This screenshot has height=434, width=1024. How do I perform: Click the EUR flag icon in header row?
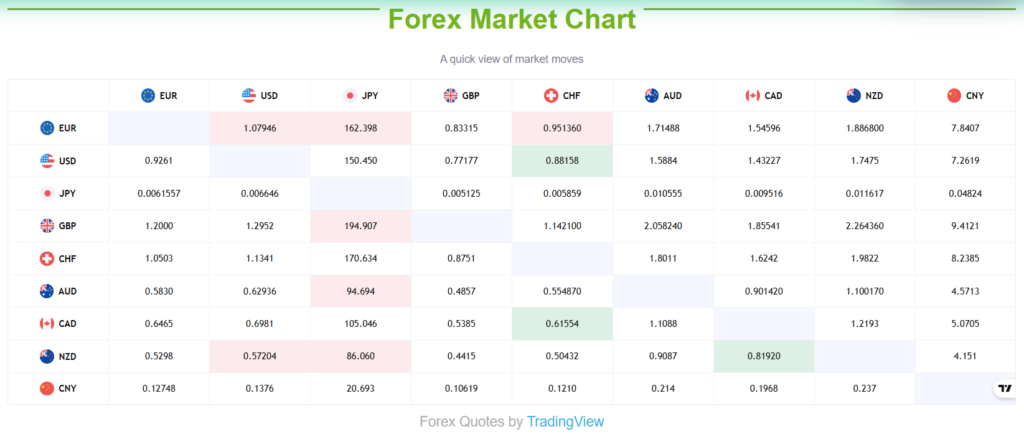click(x=149, y=96)
